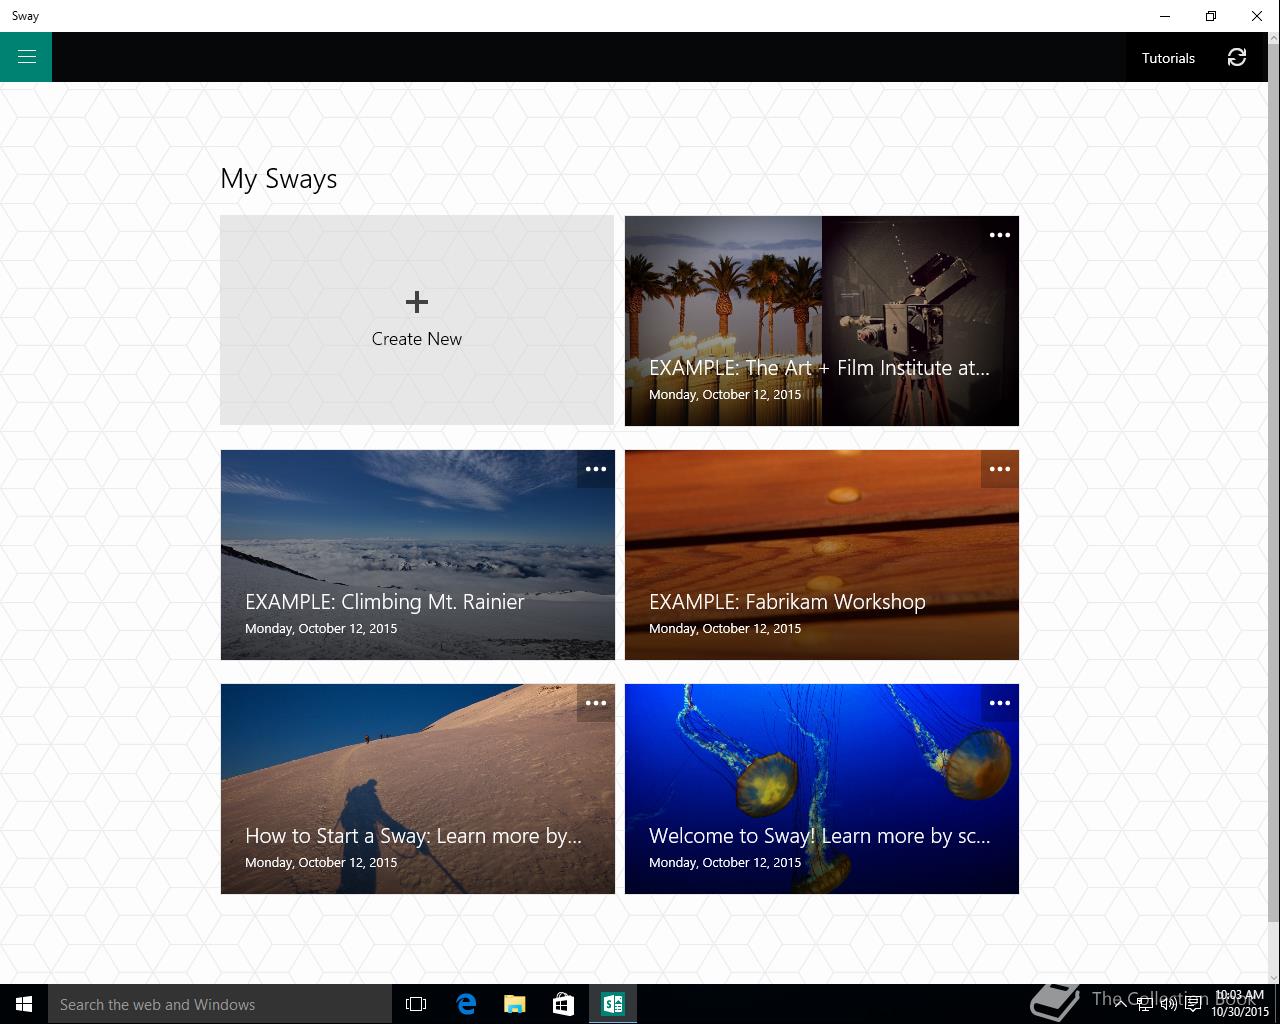Open the How to Start a Sway card
1280x1024 pixels.
(x=418, y=789)
